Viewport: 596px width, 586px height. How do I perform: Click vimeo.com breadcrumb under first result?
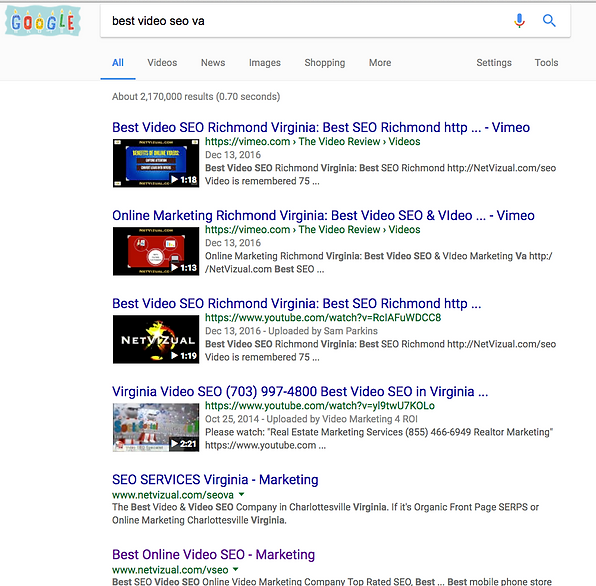[x=312, y=142]
